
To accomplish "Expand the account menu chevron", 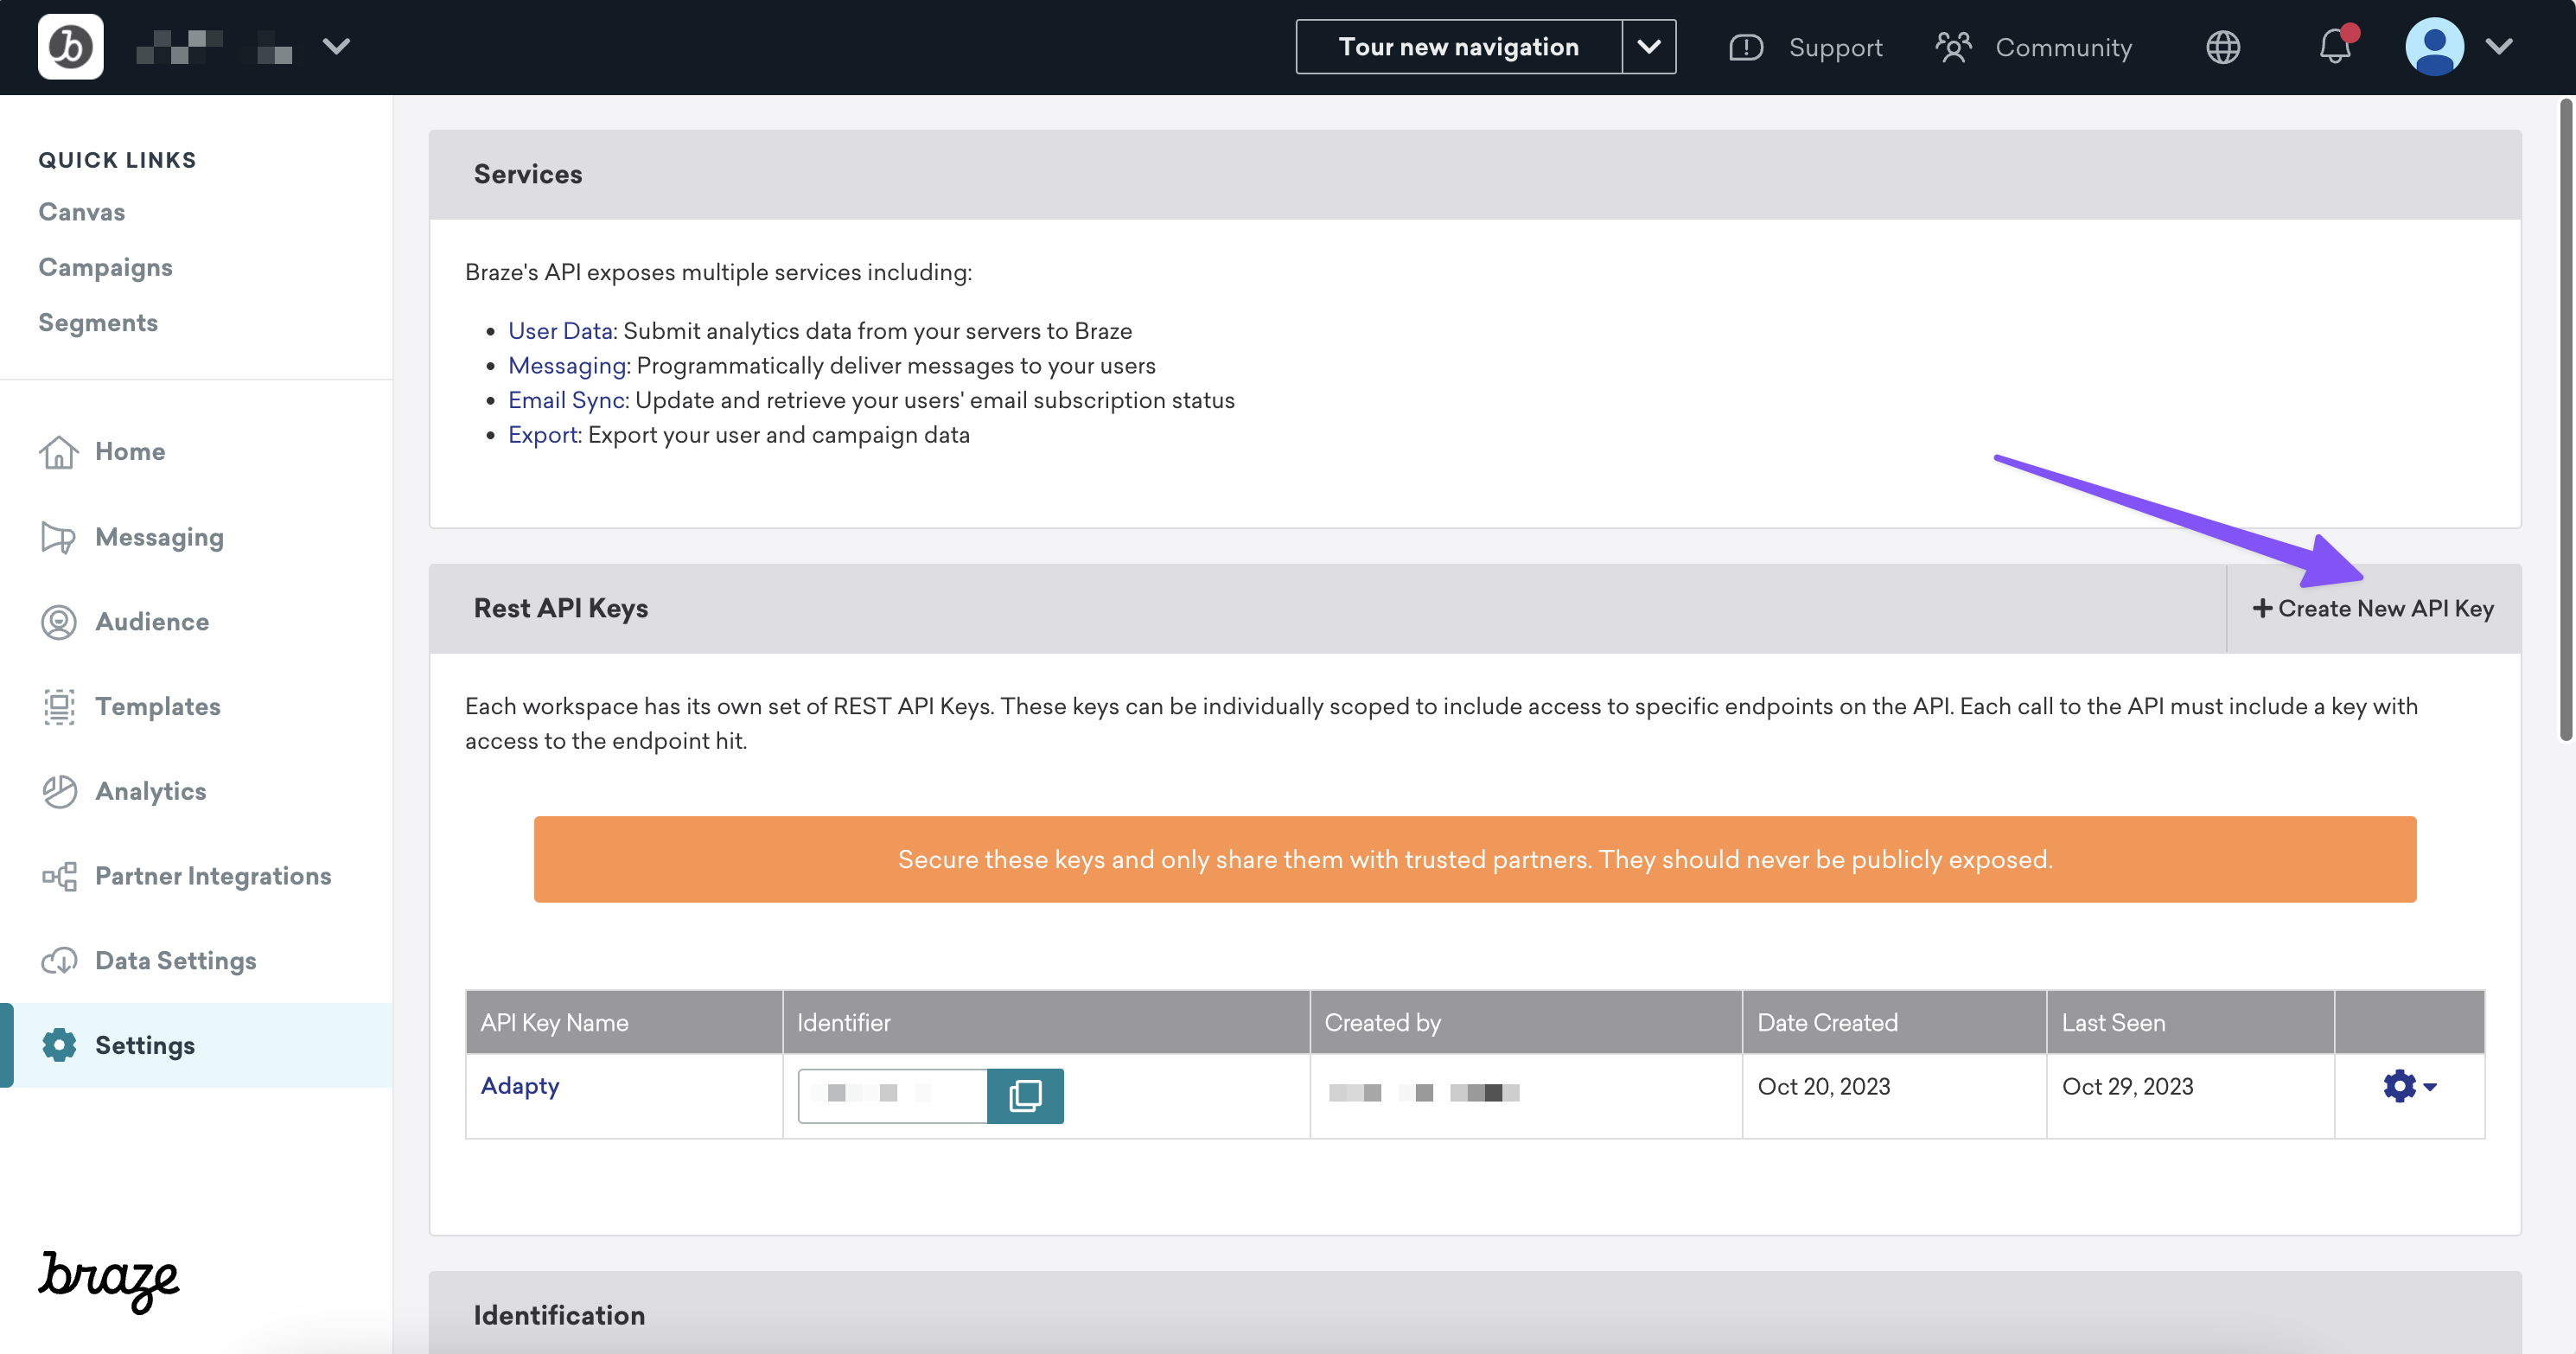I will pyautogui.click(x=2499, y=47).
